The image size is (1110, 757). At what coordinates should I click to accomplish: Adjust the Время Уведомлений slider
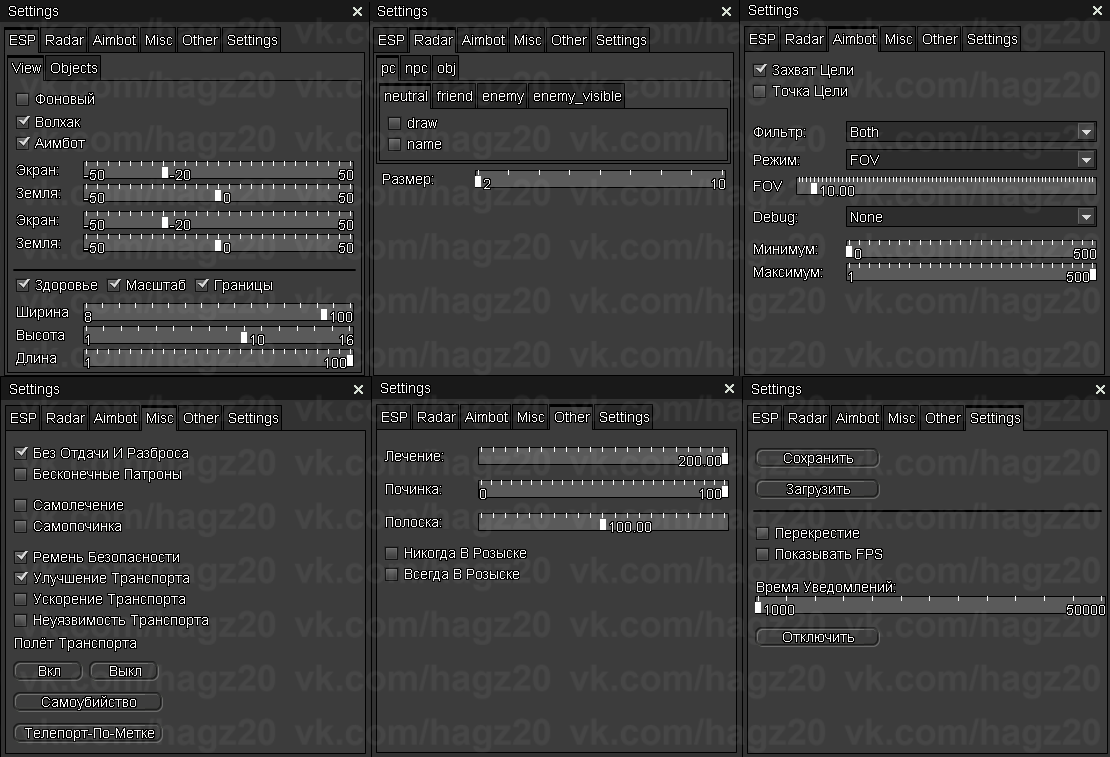(929, 605)
